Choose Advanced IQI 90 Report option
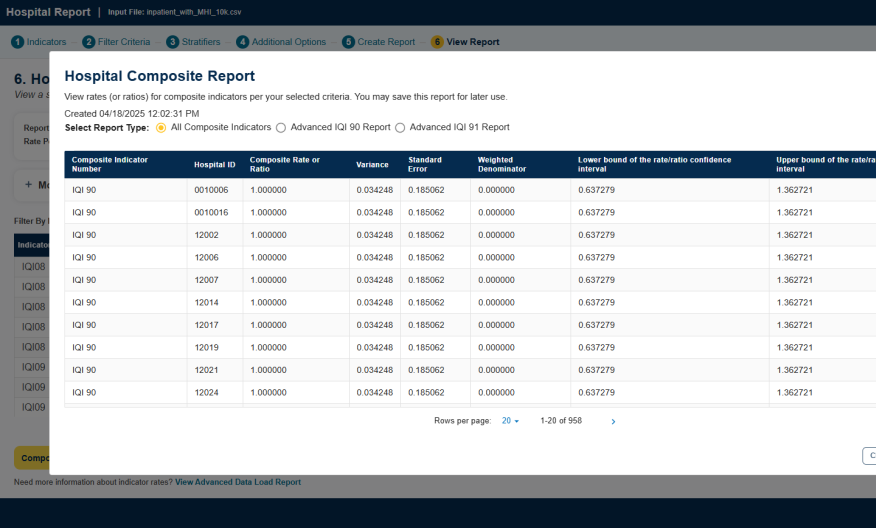Viewport: 876px width, 528px height. [281, 128]
